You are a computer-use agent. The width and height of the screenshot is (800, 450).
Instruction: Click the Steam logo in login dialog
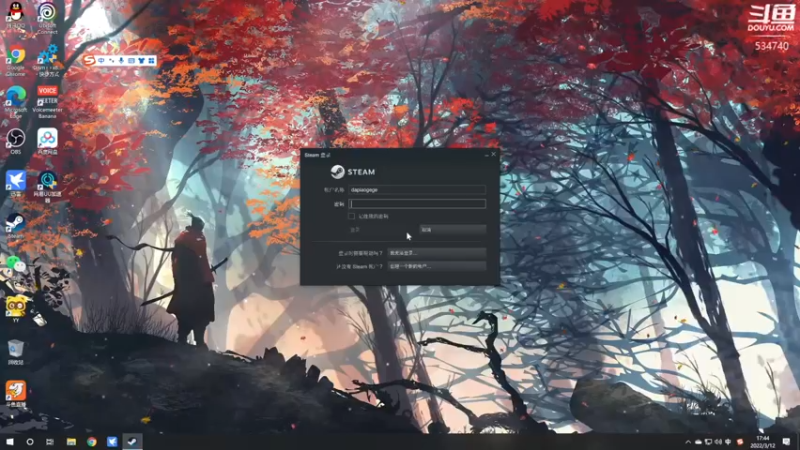[x=353, y=172]
